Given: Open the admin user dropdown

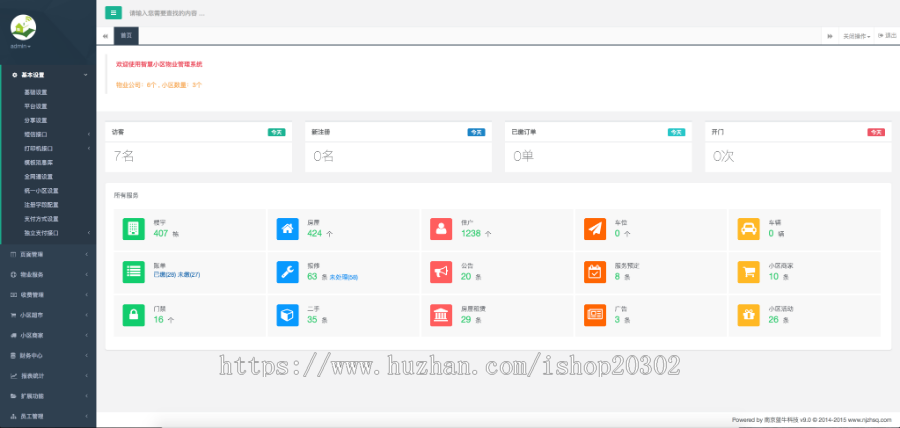Looking at the screenshot, I should pos(21,46).
